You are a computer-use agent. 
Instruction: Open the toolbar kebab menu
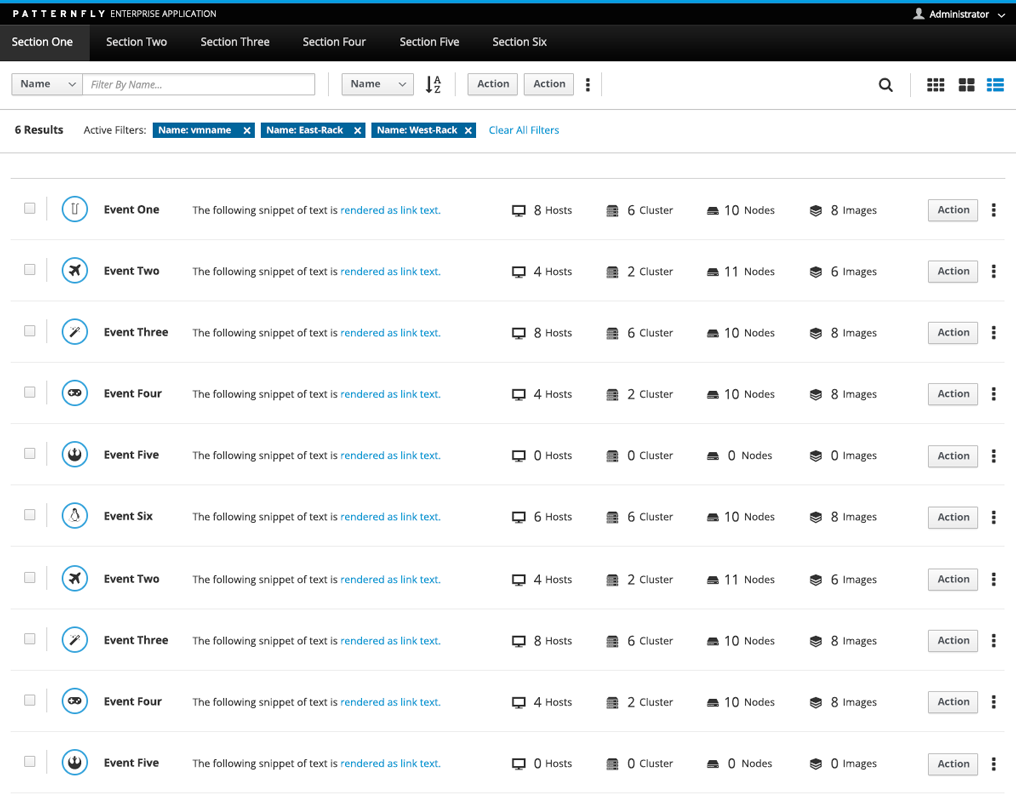[x=588, y=85]
